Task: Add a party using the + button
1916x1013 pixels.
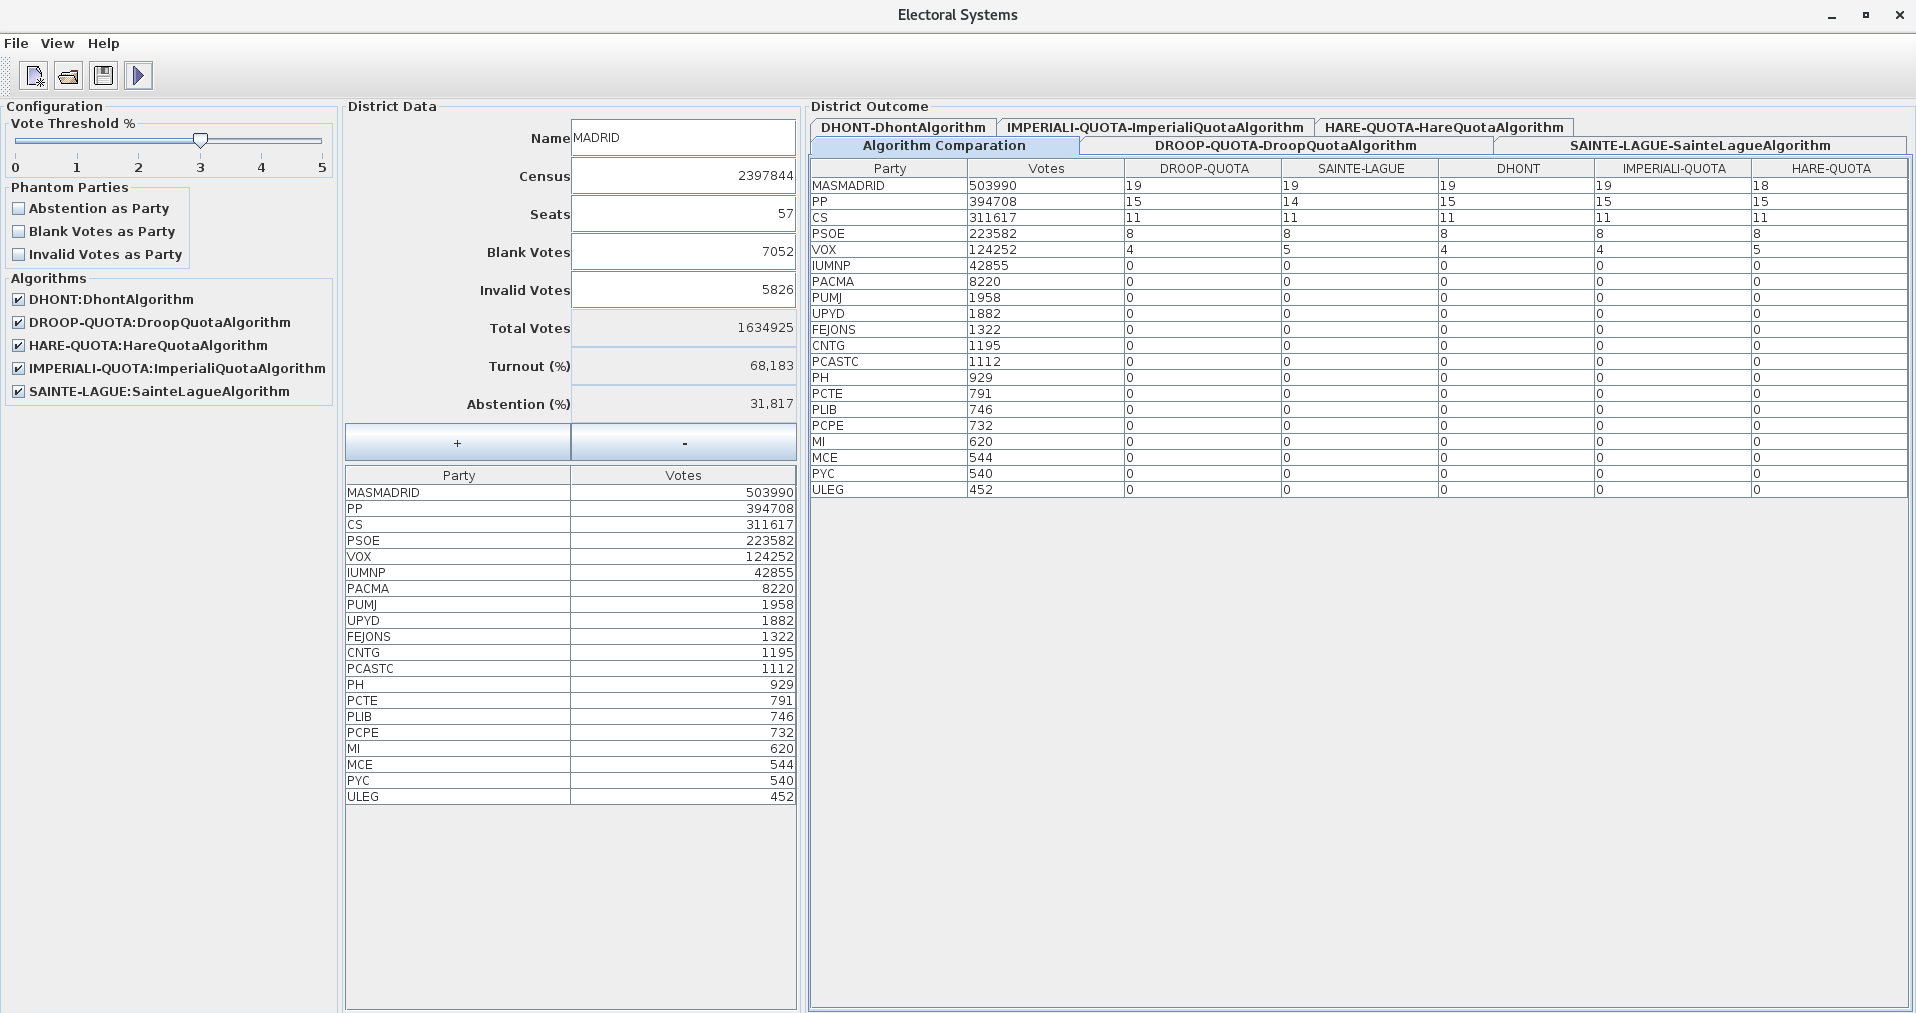Action: (456, 442)
